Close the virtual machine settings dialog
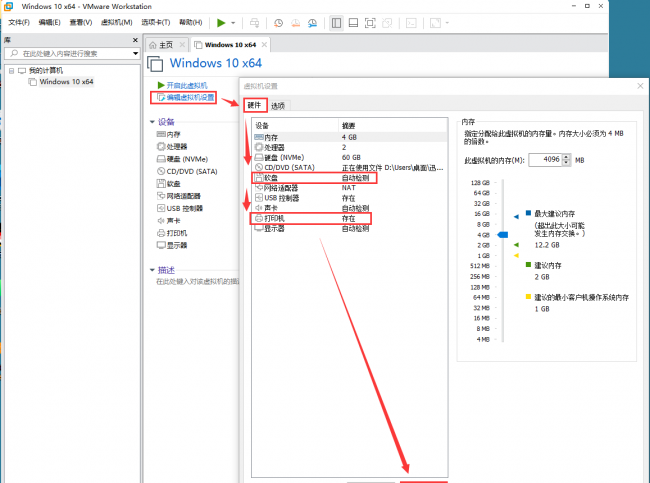650x483 pixels. coord(640,86)
